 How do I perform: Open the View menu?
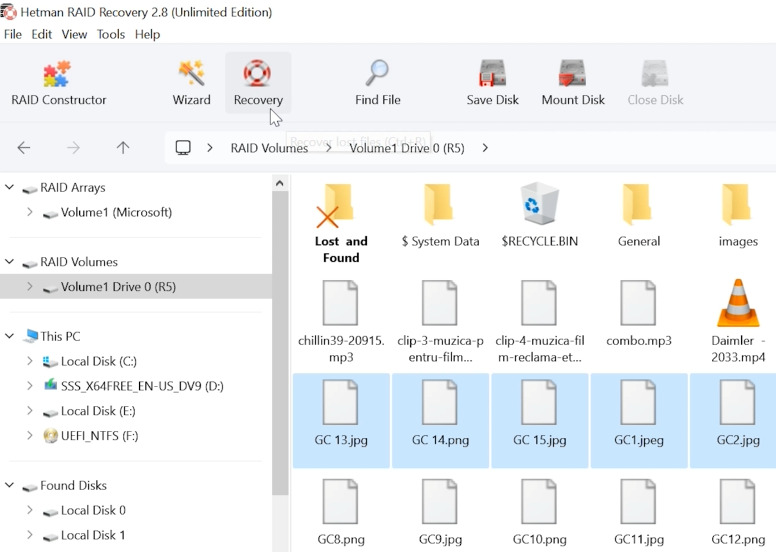[74, 34]
